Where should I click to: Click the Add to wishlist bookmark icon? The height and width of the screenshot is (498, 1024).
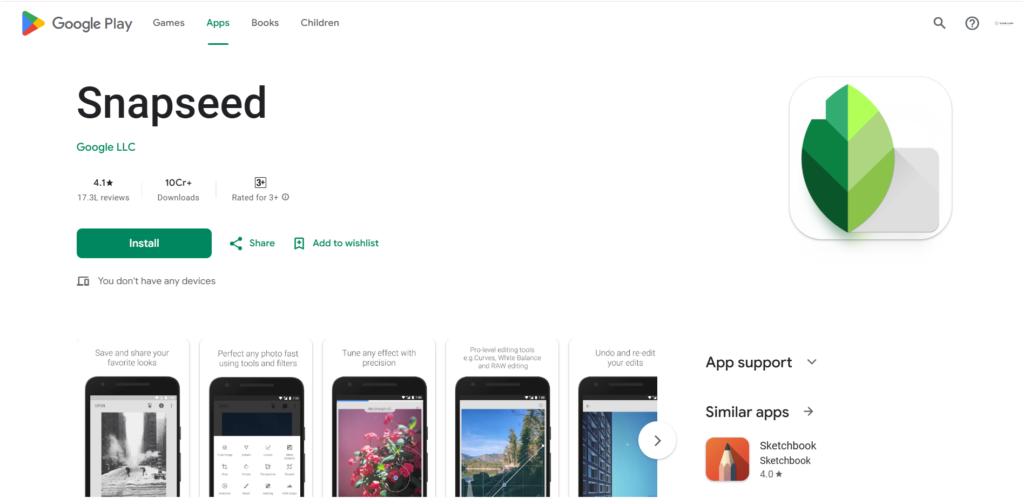pyautogui.click(x=299, y=243)
